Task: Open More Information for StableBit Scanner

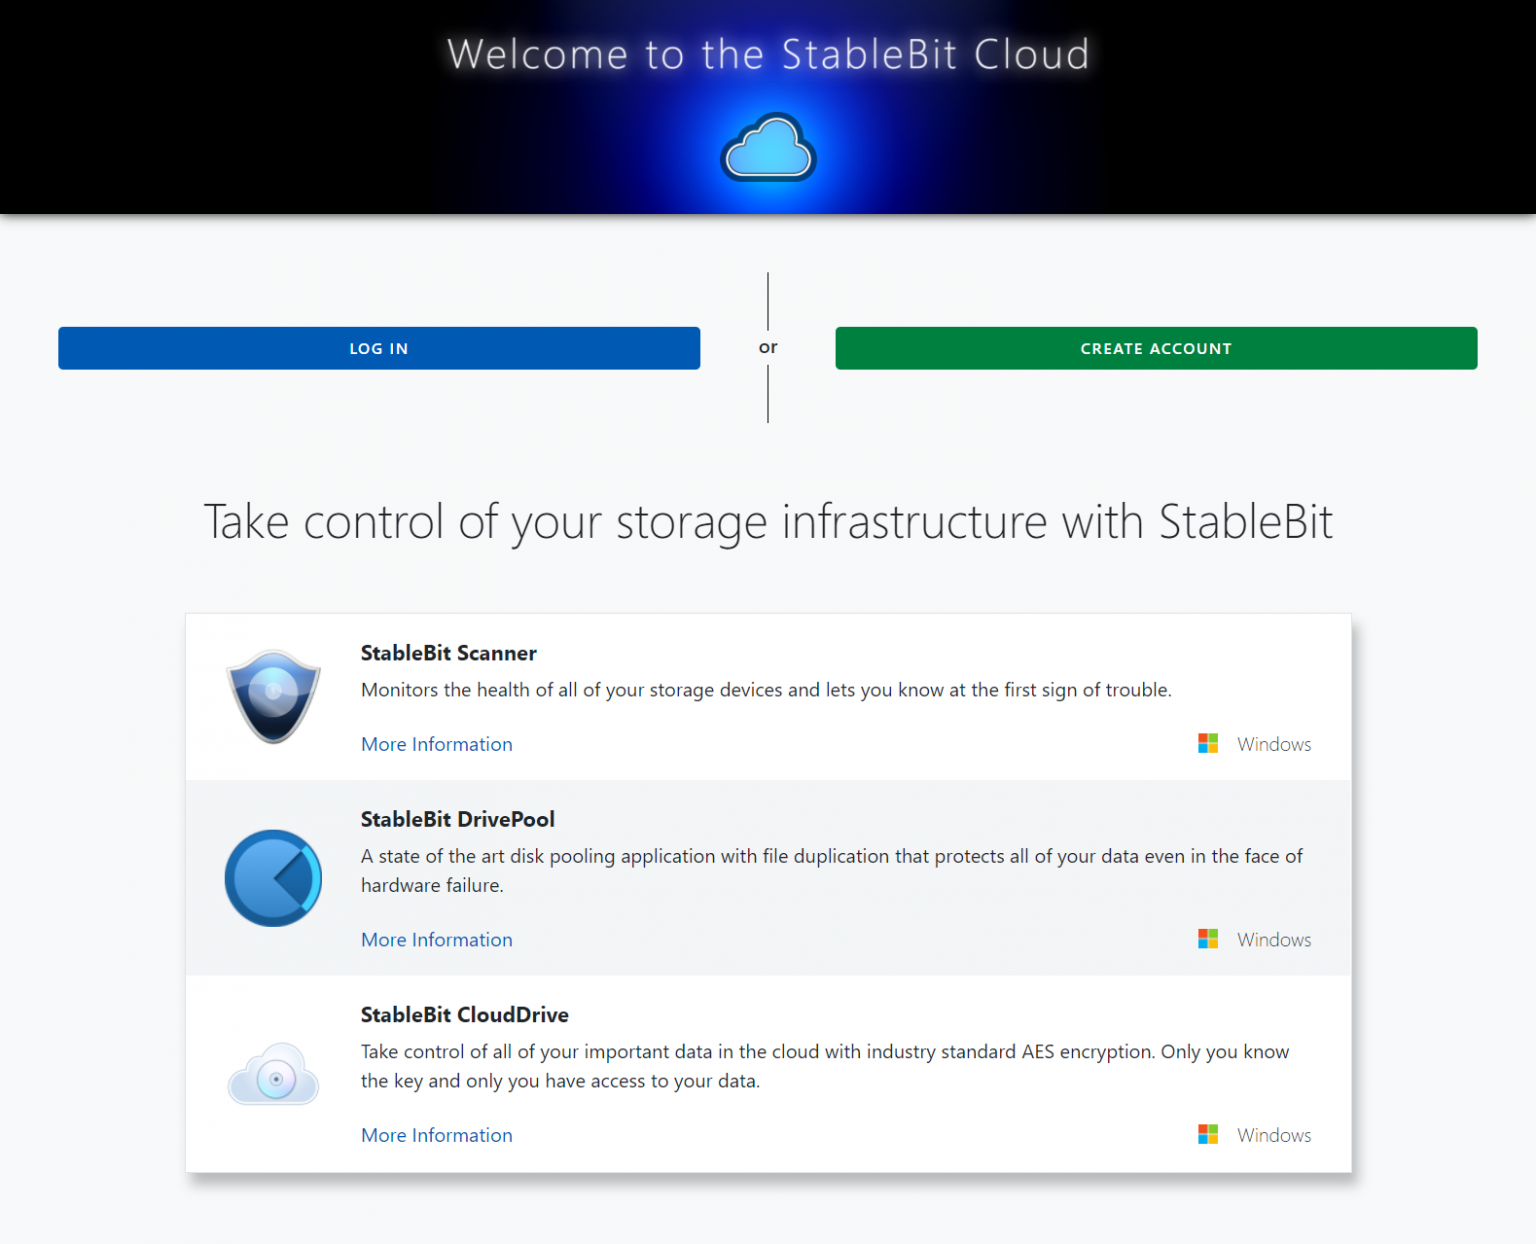Action: point(436,744)
